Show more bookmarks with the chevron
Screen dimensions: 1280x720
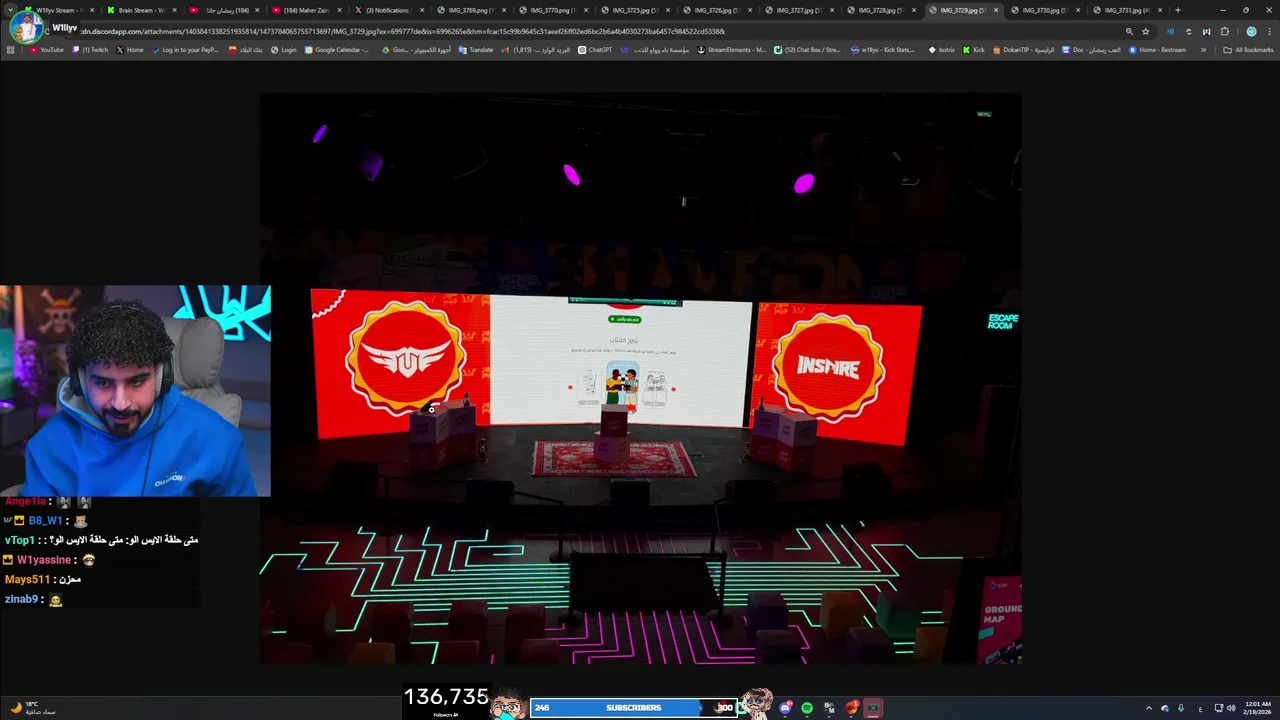(1203, 50)
